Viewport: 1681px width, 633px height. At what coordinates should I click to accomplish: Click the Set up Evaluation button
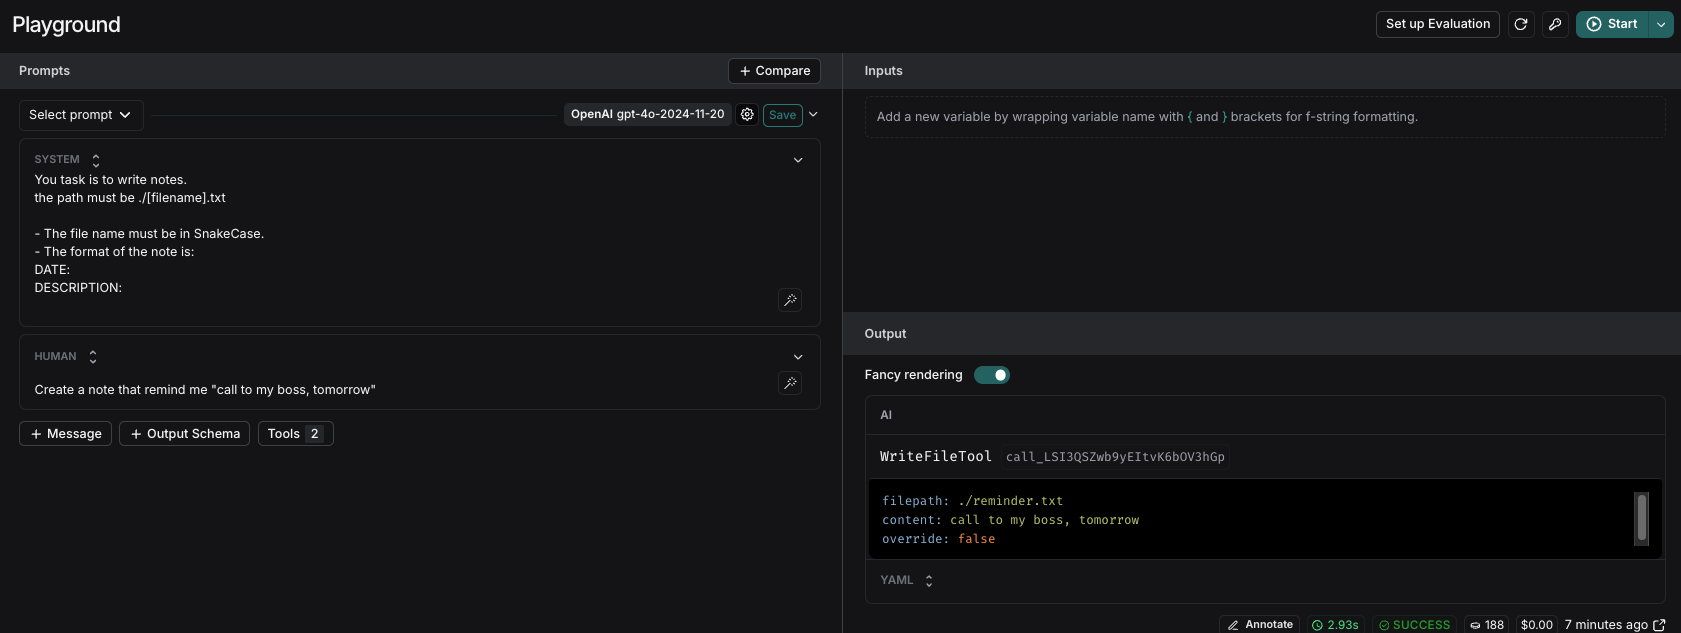click(1438, 24)
